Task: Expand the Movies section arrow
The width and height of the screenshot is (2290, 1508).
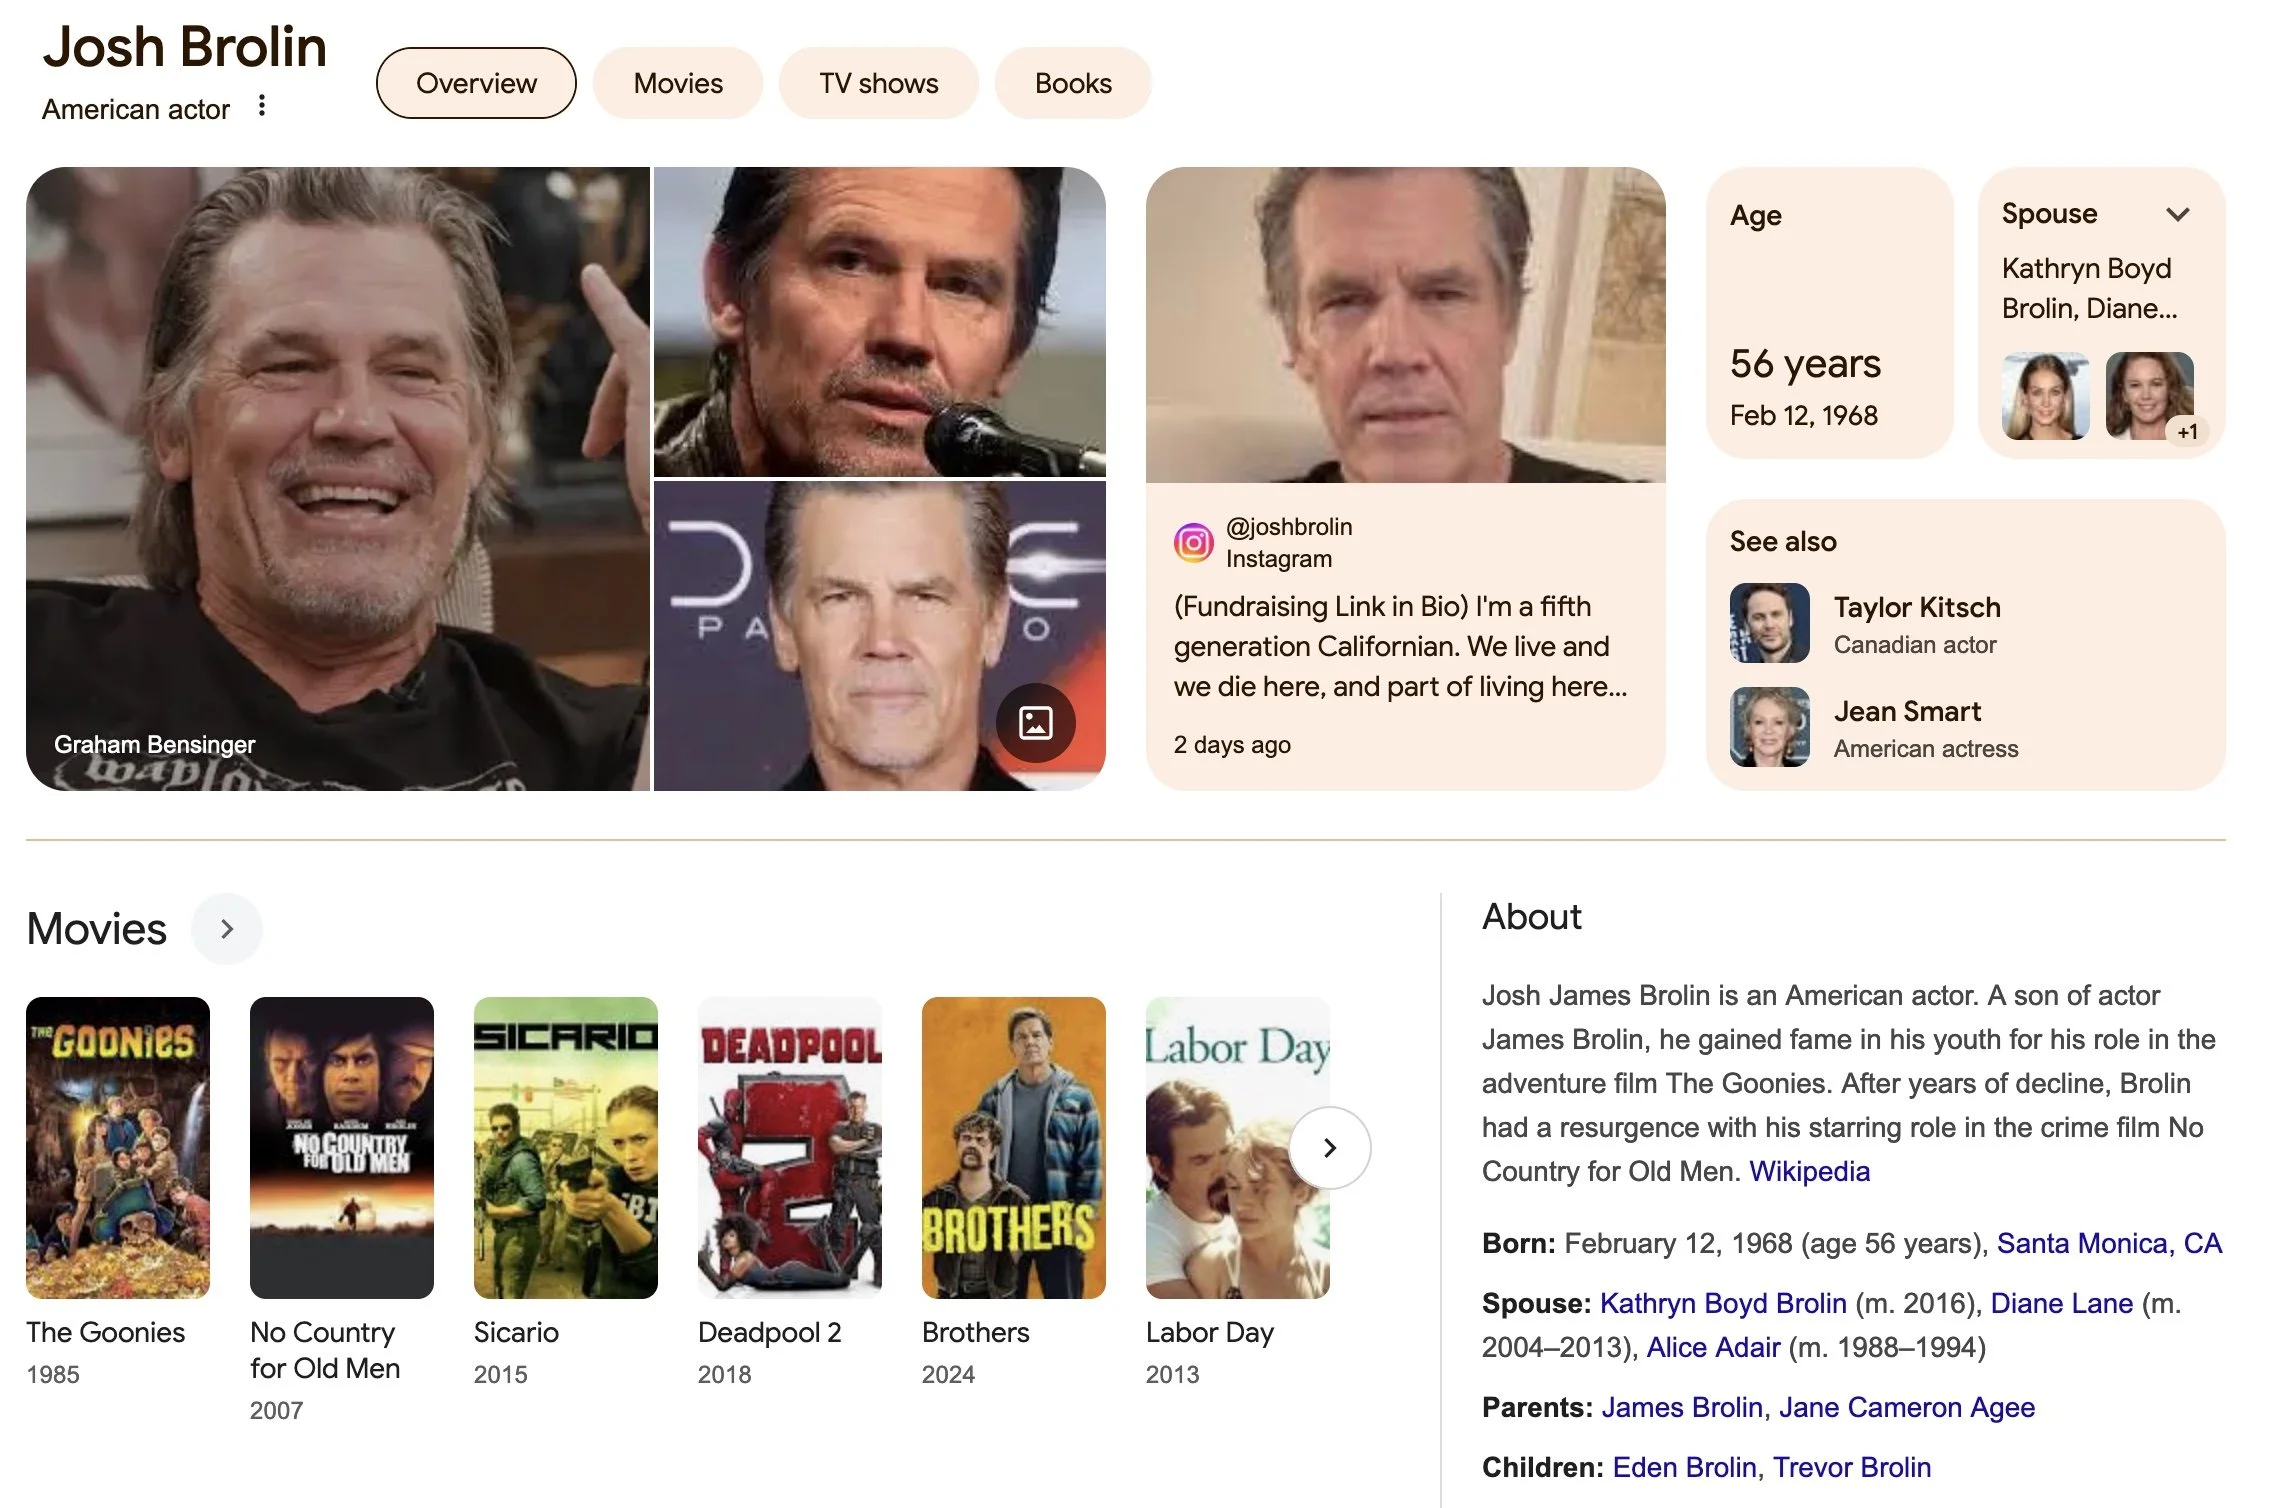Action: point(227,929)
